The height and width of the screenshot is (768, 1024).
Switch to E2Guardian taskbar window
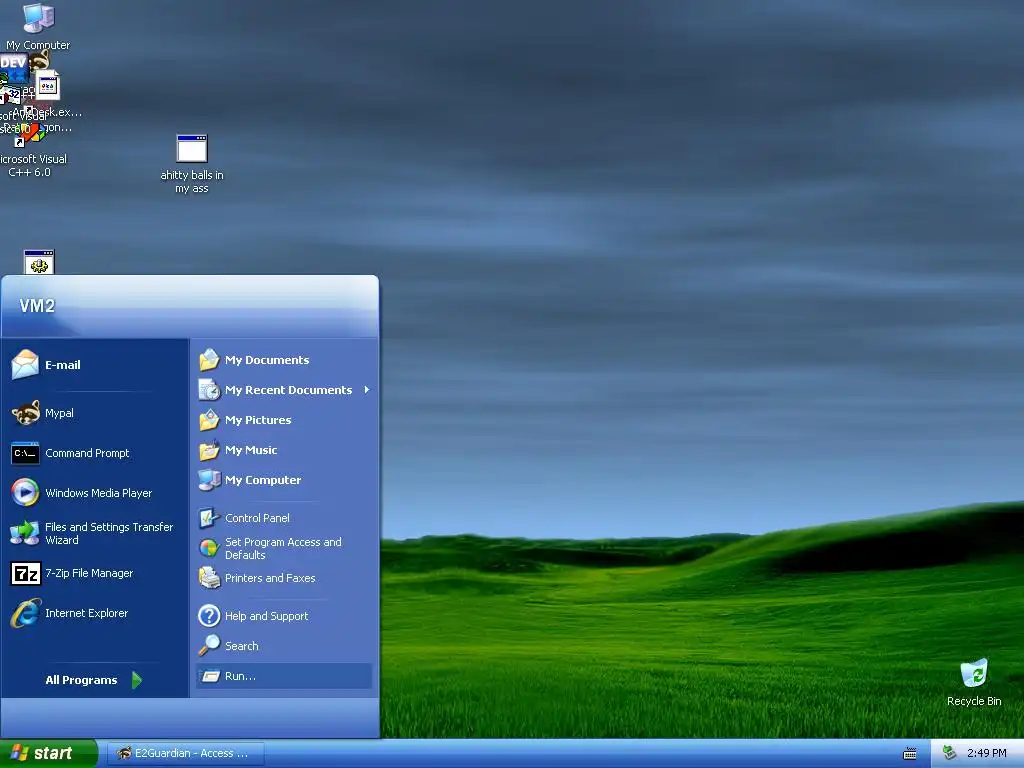[184, 753]
